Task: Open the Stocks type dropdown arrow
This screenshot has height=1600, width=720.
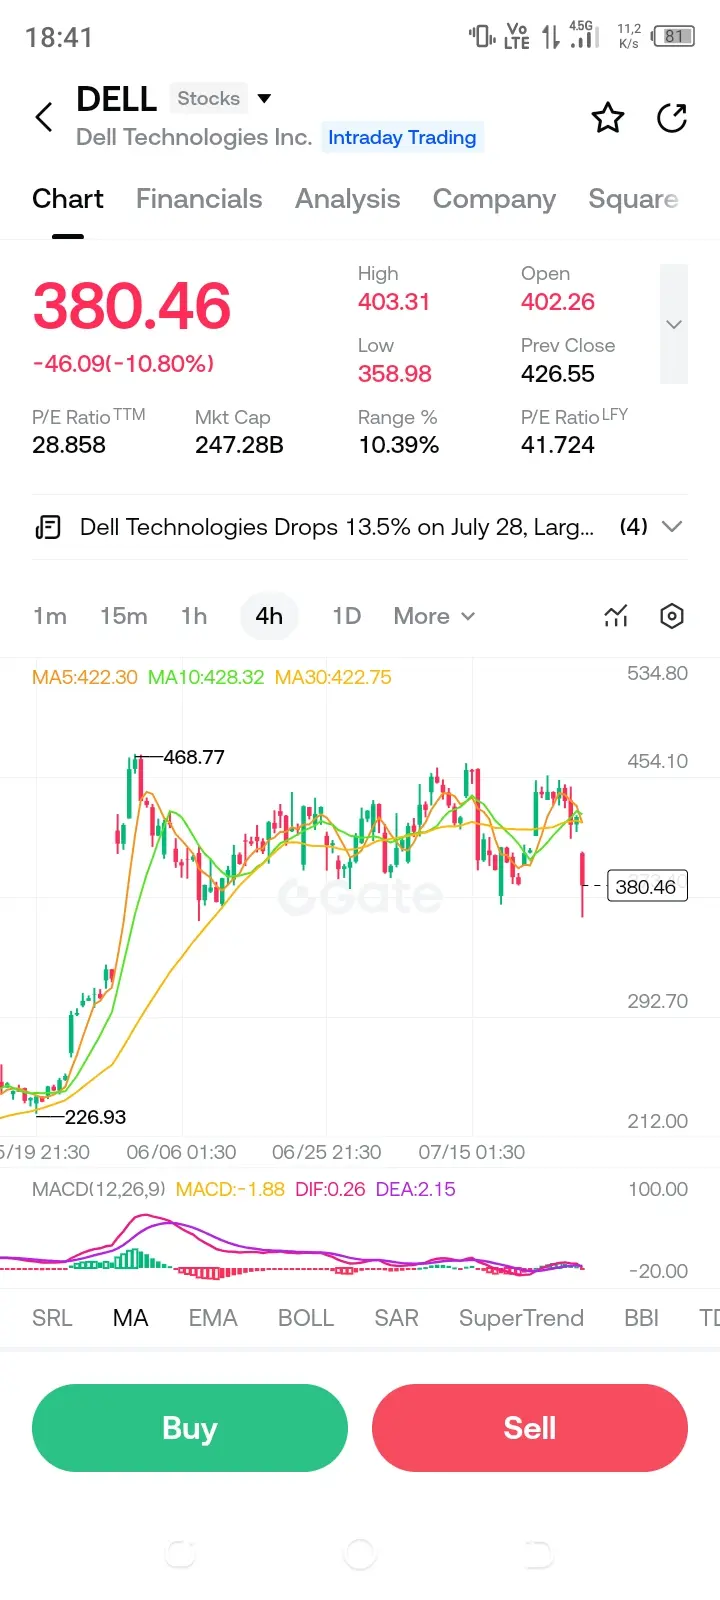Action: tap(264, 98)
